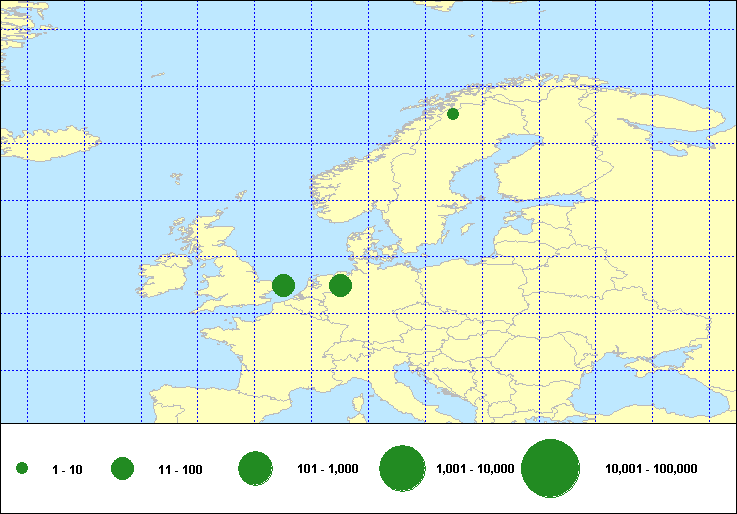
Task: Click the "1 - 10" legend label
Action: click(67, 470)
